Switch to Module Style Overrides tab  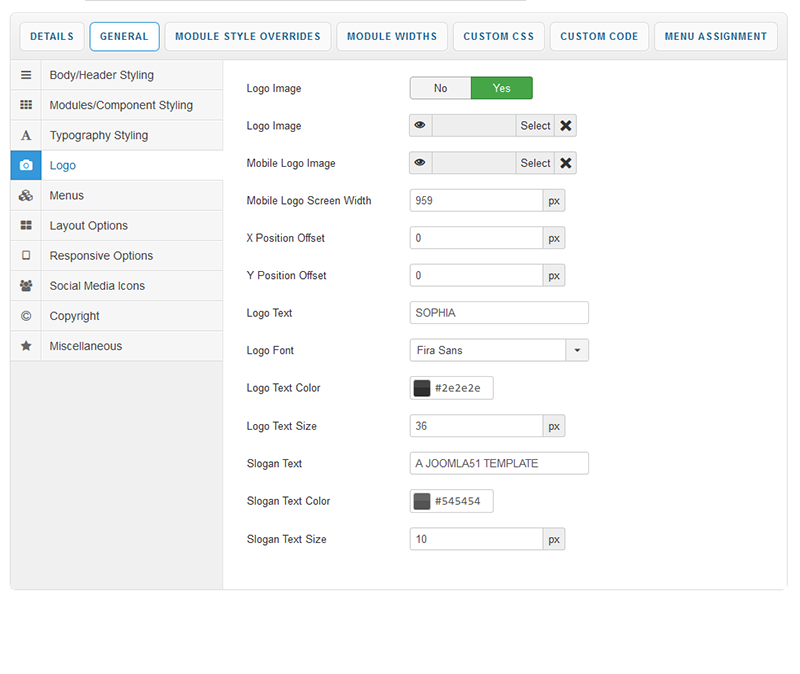click(247, 37)
